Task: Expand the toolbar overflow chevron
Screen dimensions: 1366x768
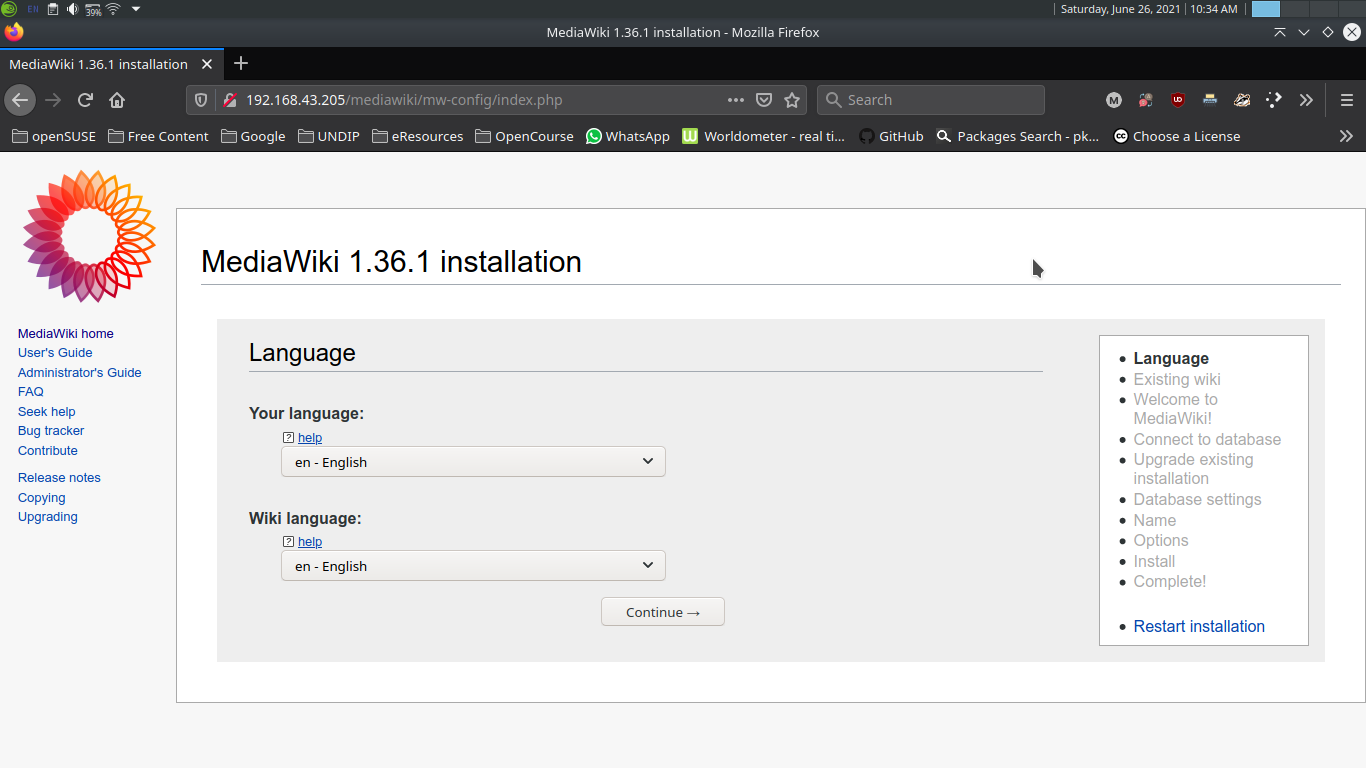Action: tap(1306, 100)
